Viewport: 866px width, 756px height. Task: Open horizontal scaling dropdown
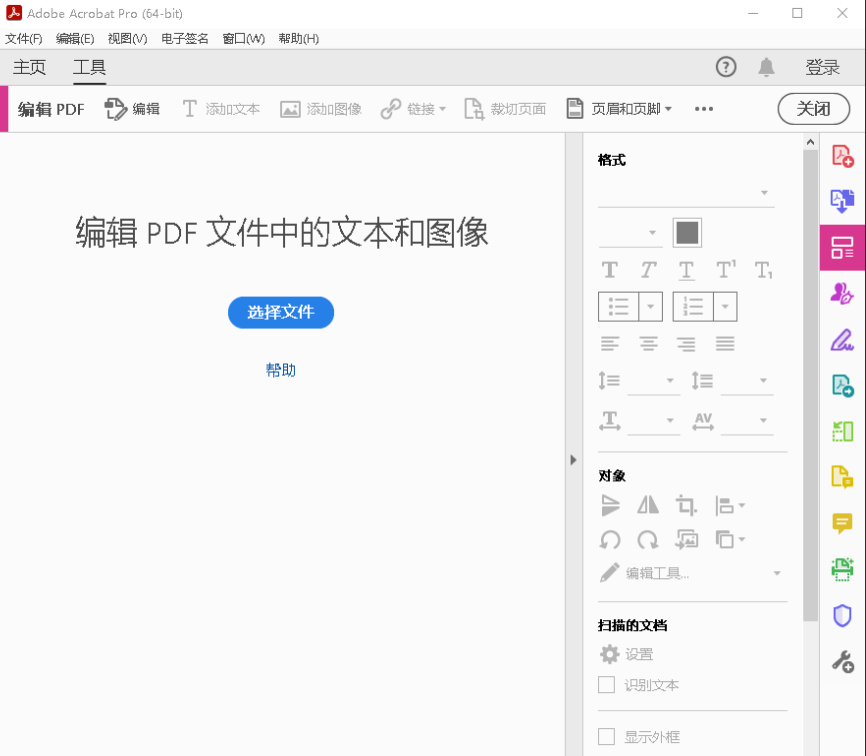coord(653,420)
